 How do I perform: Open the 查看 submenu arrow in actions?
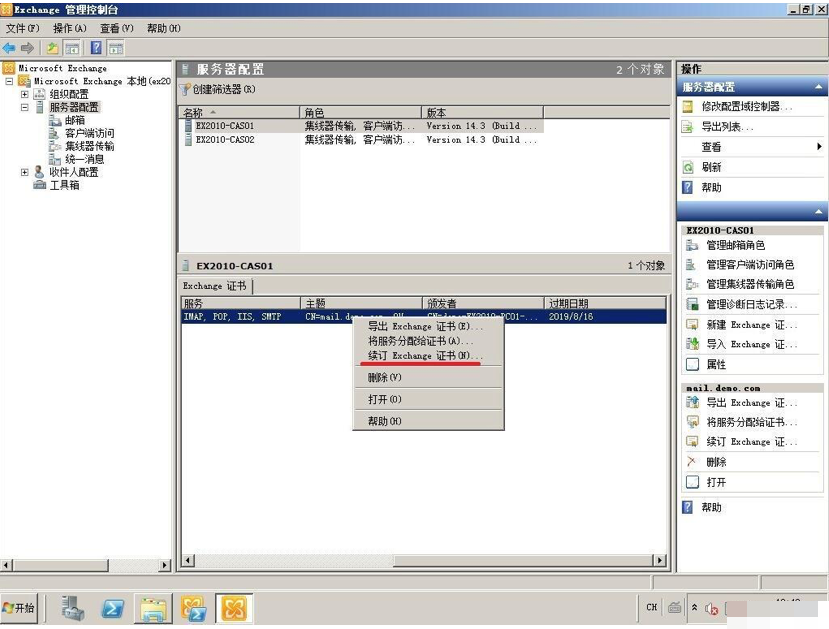(819, 146)
